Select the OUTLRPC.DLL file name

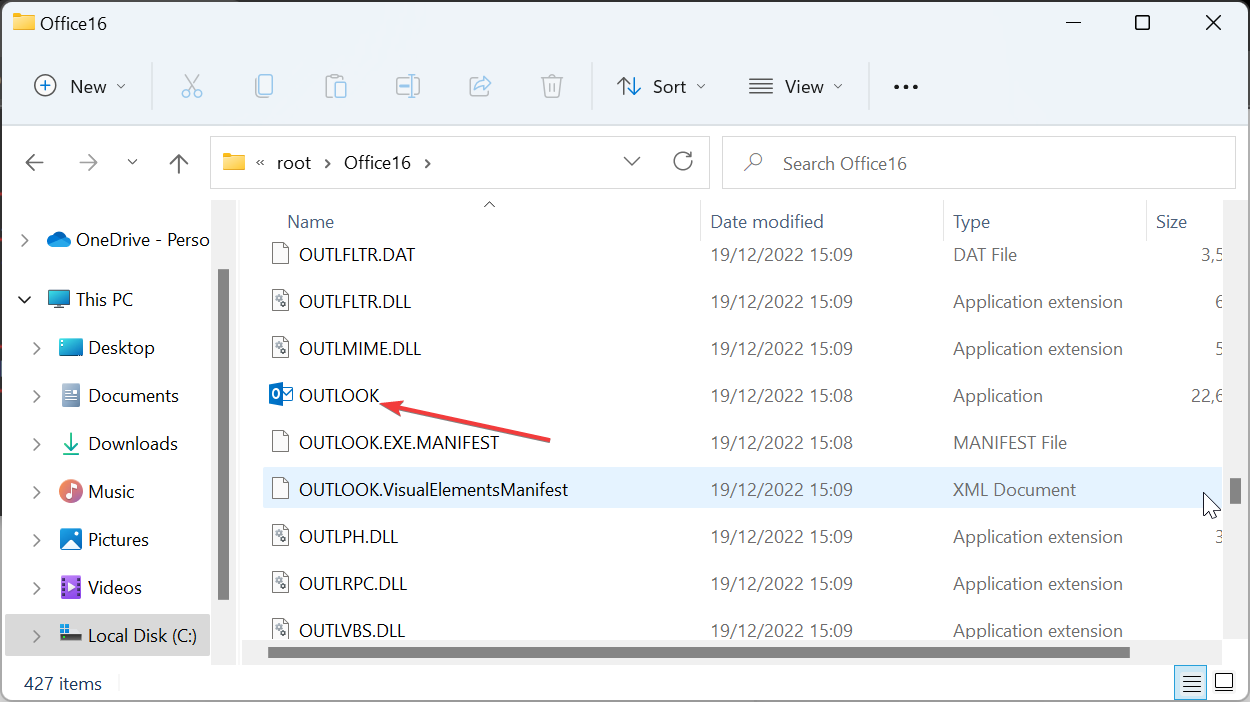point(353,583)
